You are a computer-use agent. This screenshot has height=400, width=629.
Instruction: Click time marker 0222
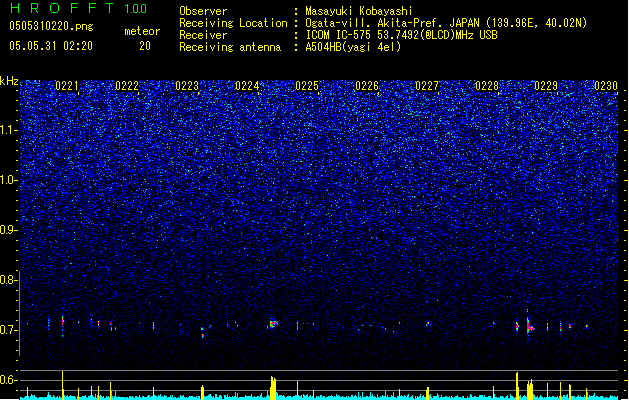127,86
